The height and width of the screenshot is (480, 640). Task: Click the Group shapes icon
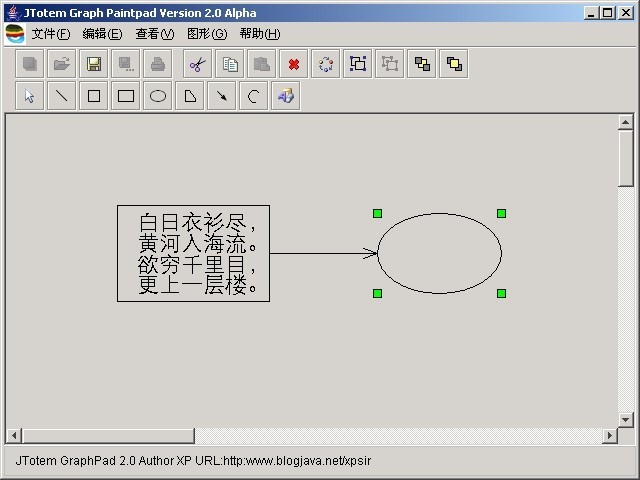[x=358, y=64]
